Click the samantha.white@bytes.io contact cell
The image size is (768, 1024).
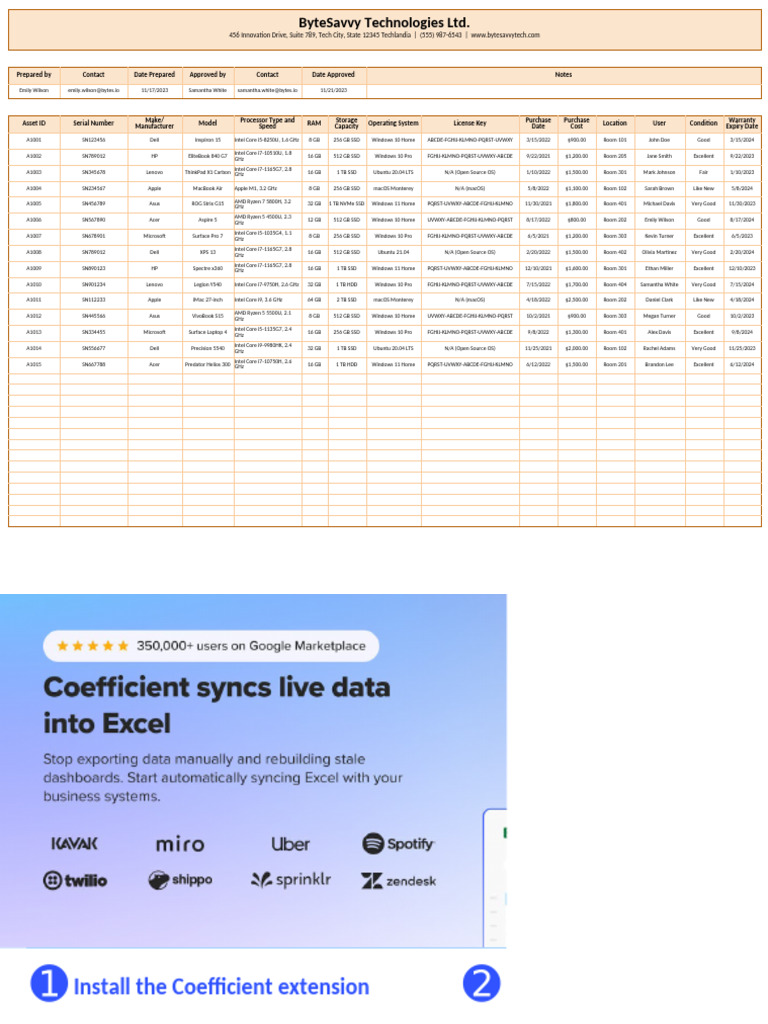tap(267, 91)
